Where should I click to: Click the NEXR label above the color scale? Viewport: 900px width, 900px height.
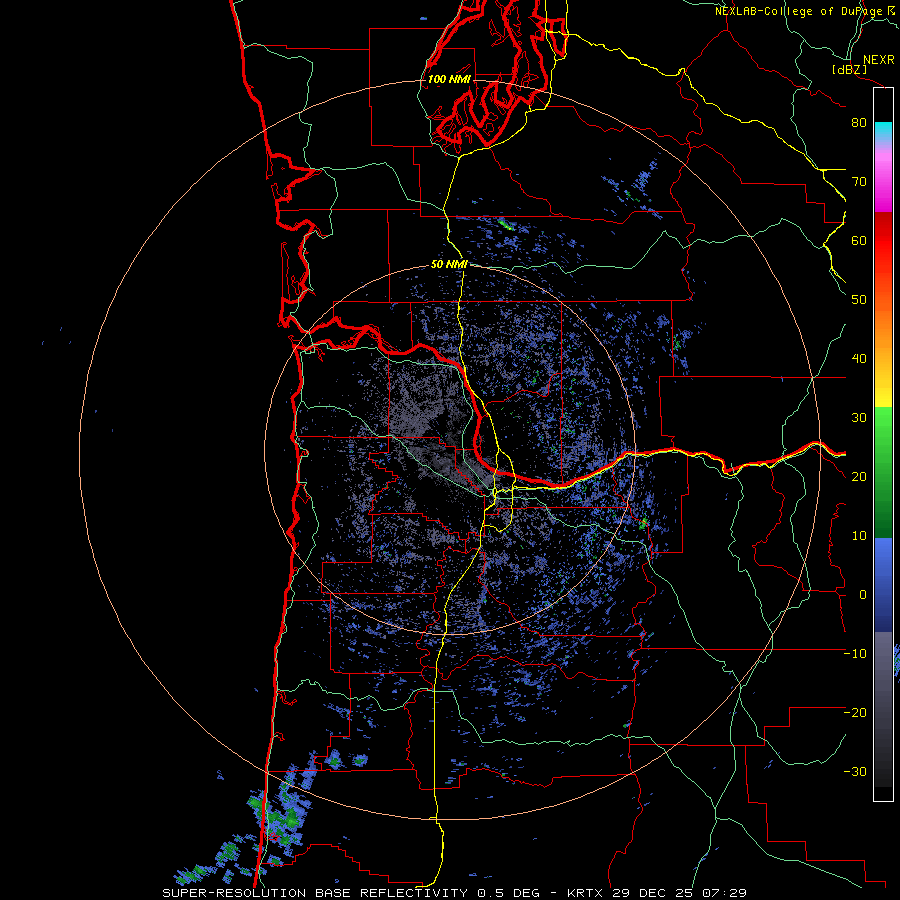pyautogui.click(x=878, y=60)
